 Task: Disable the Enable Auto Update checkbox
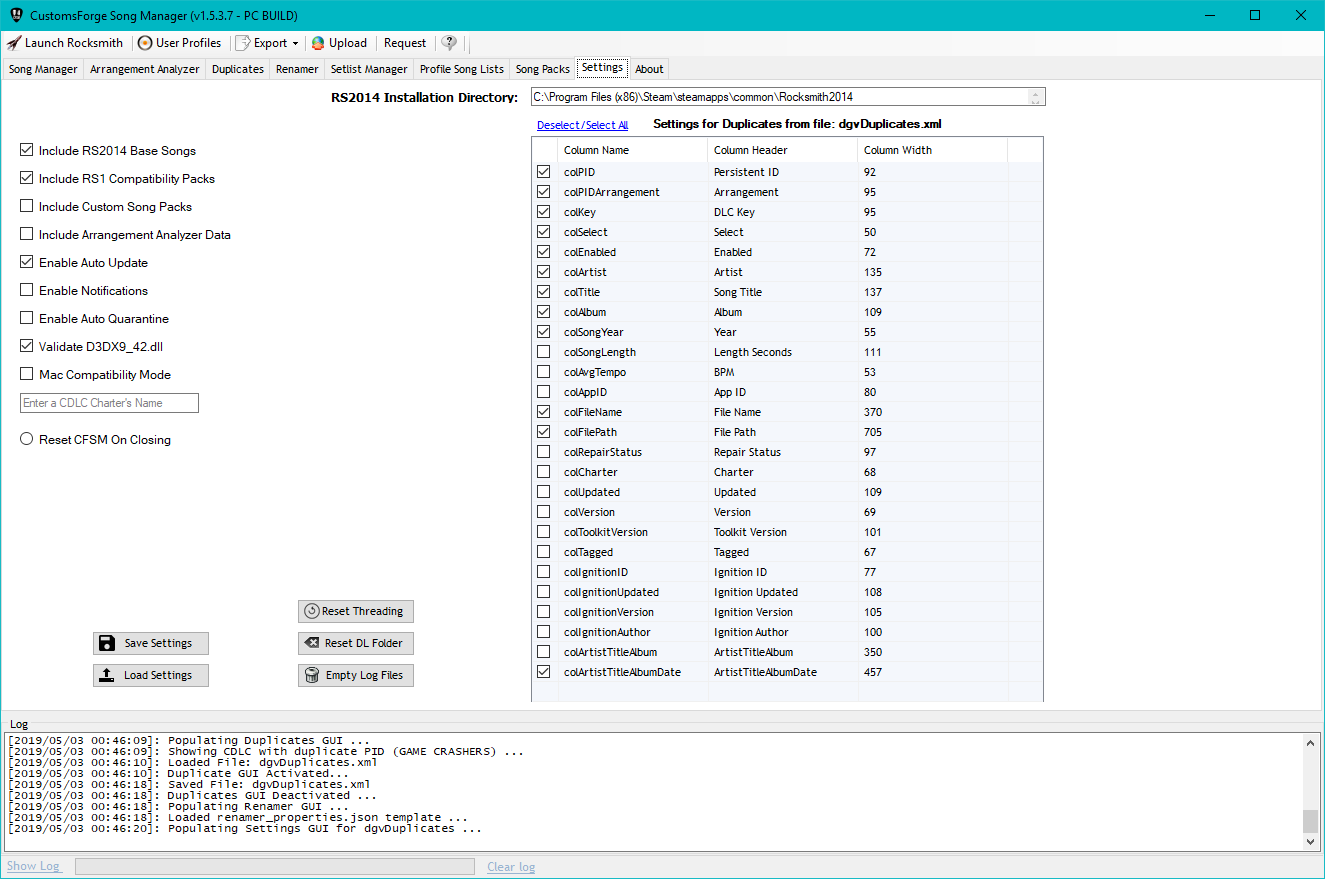click(25, 262)
